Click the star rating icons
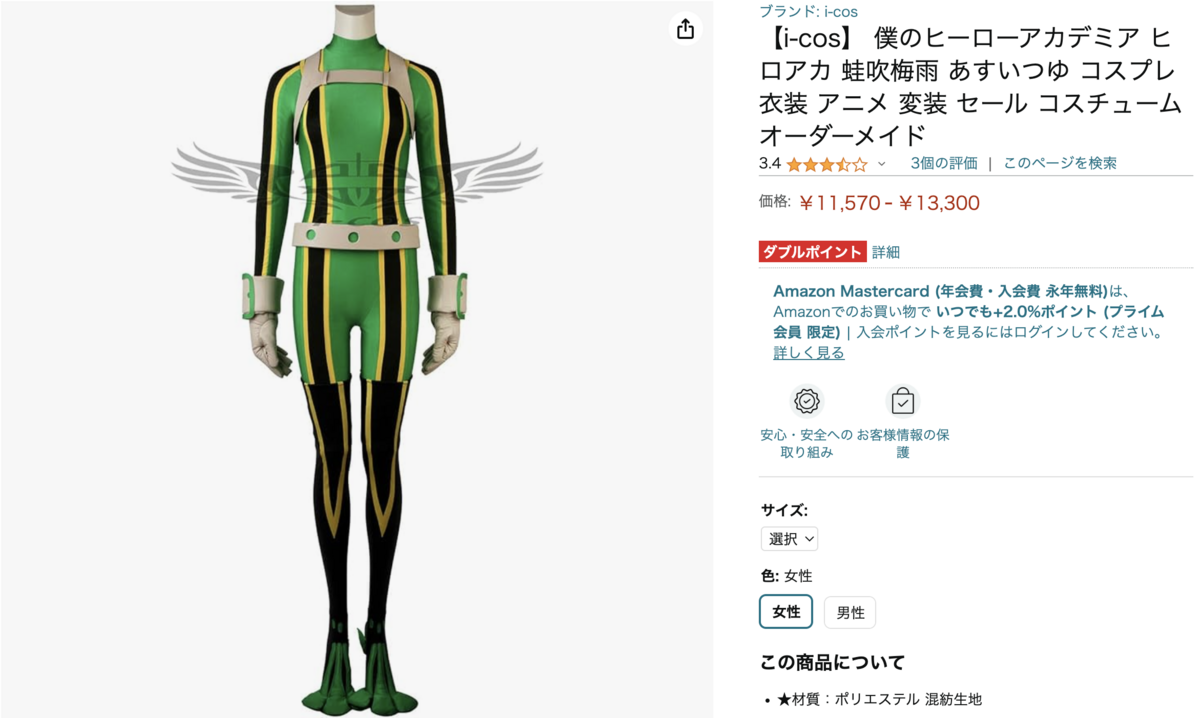 [827, 164]
